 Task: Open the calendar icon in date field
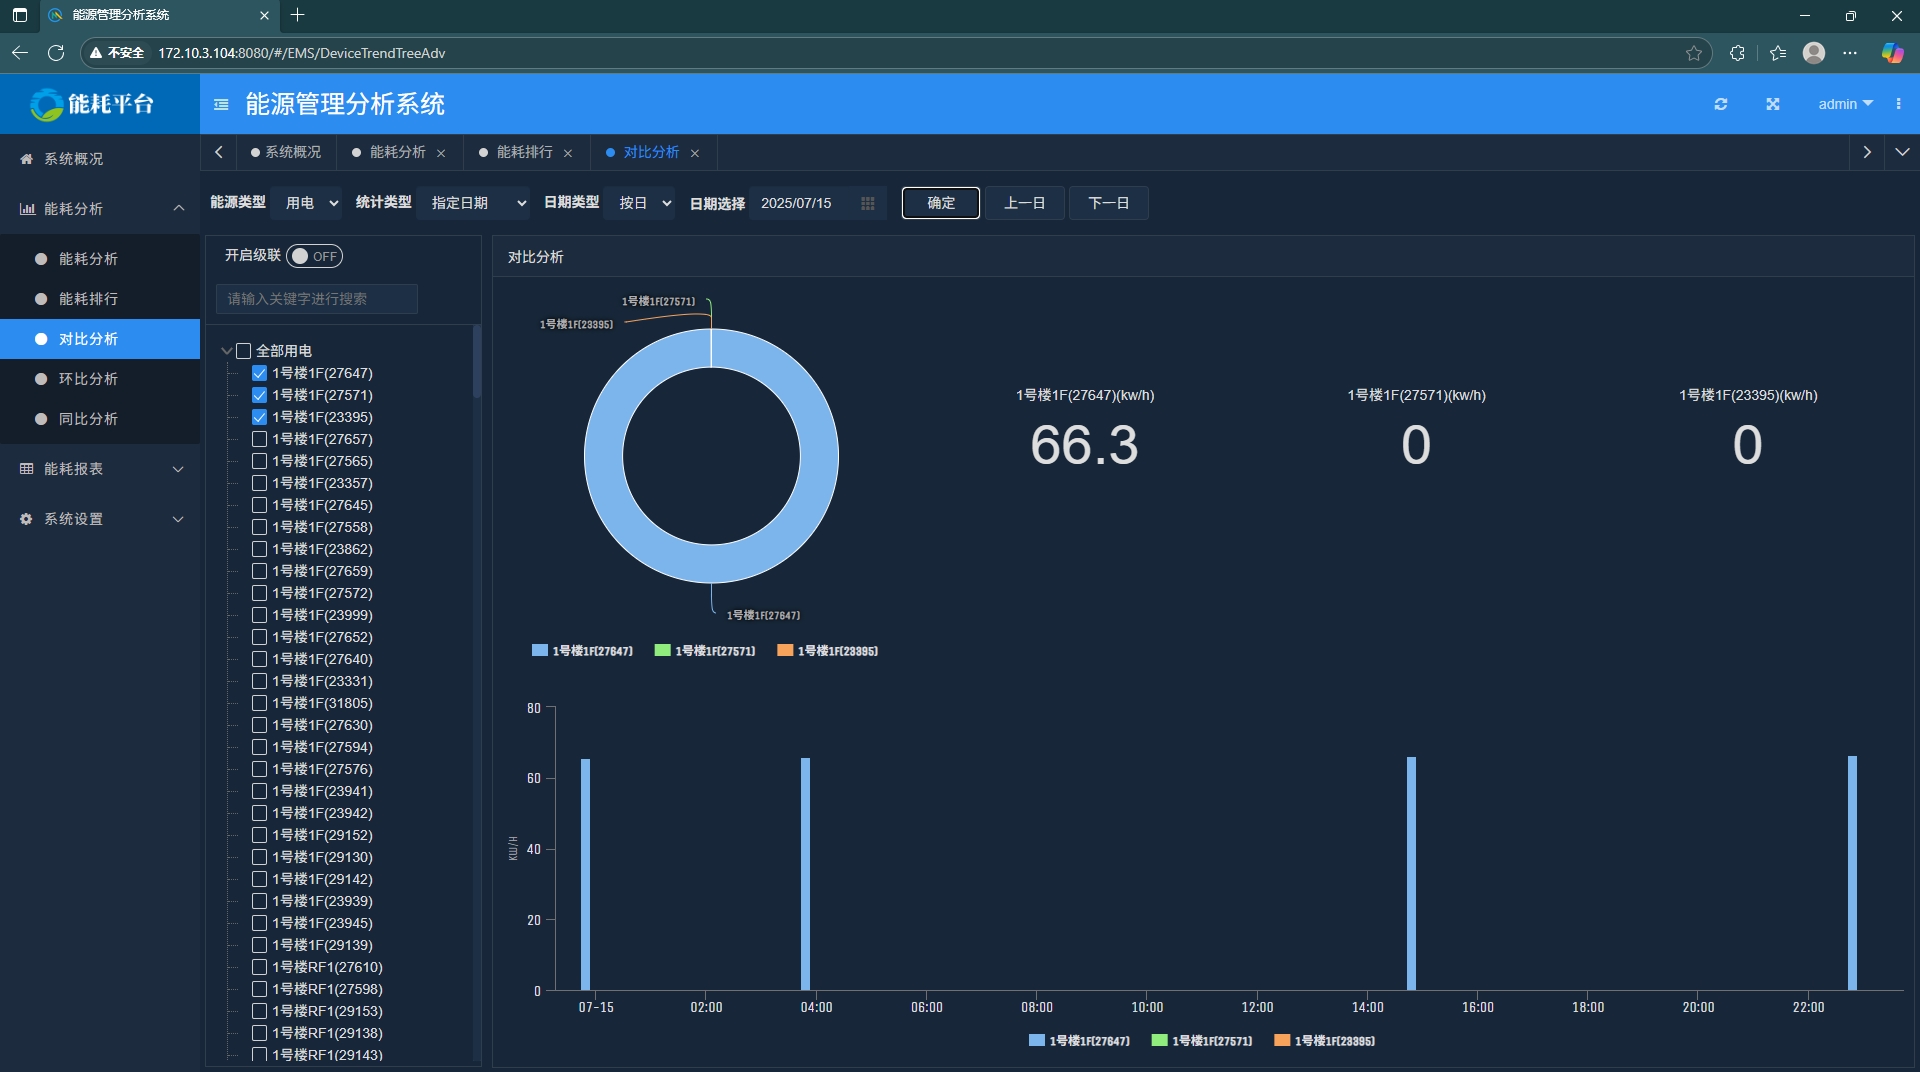click(867, 203)
